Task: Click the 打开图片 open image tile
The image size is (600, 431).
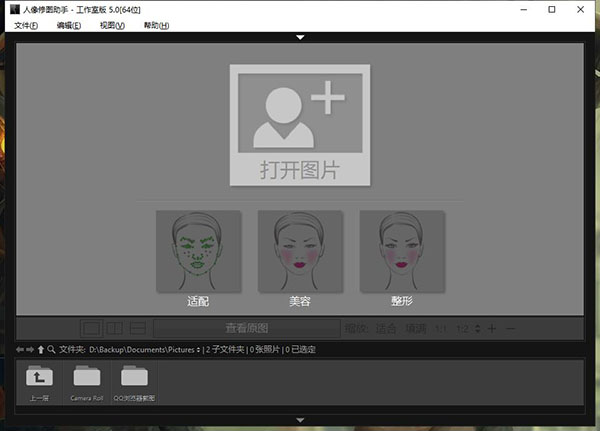Action: tap(300, 125)
